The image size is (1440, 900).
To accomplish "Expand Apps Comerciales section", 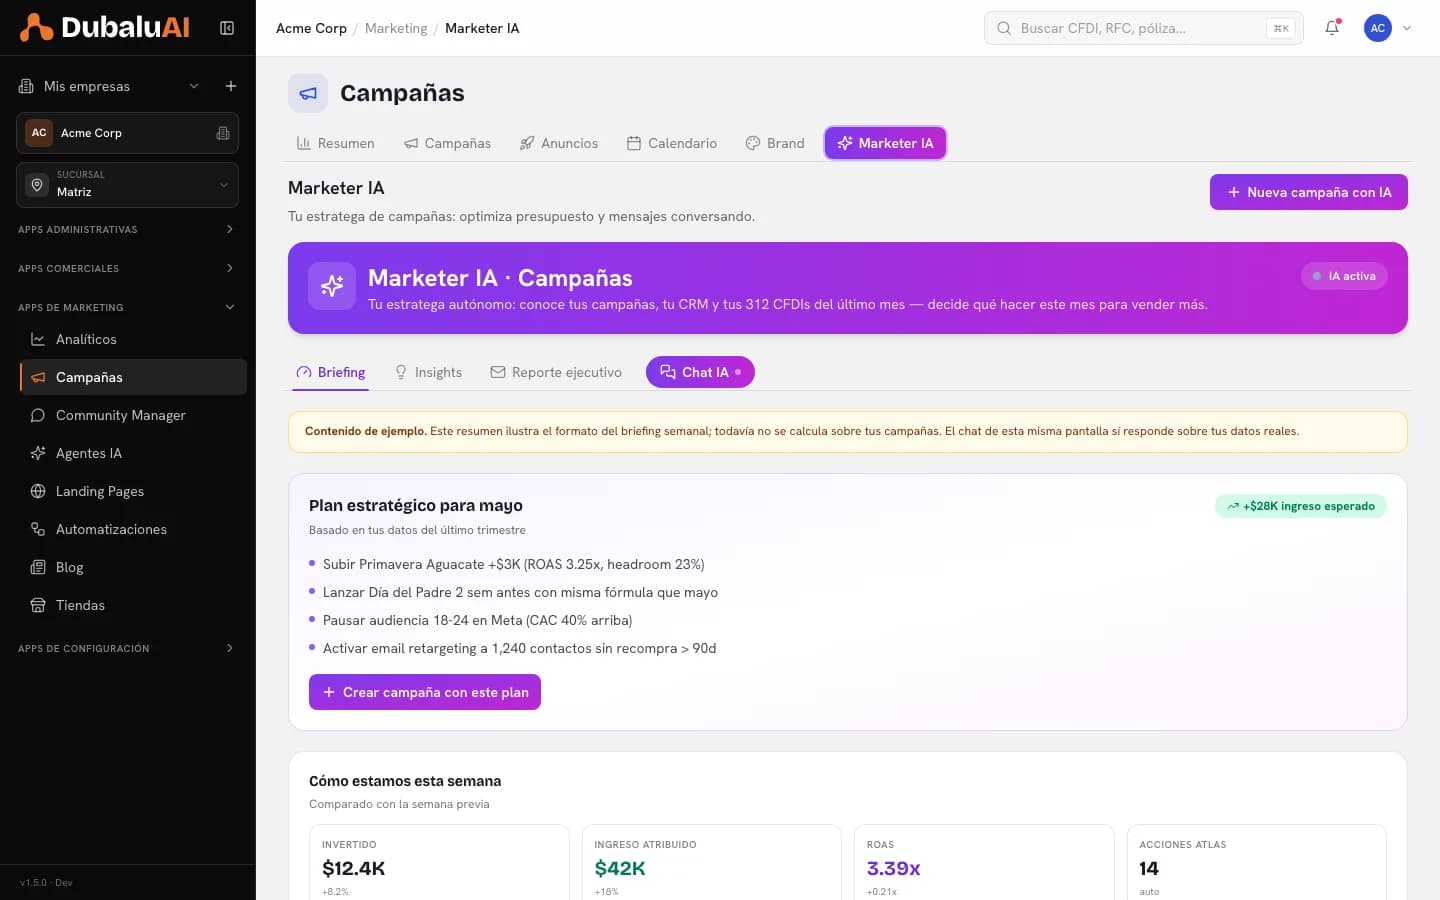I will pyautogui.click(x=127, y=268).
